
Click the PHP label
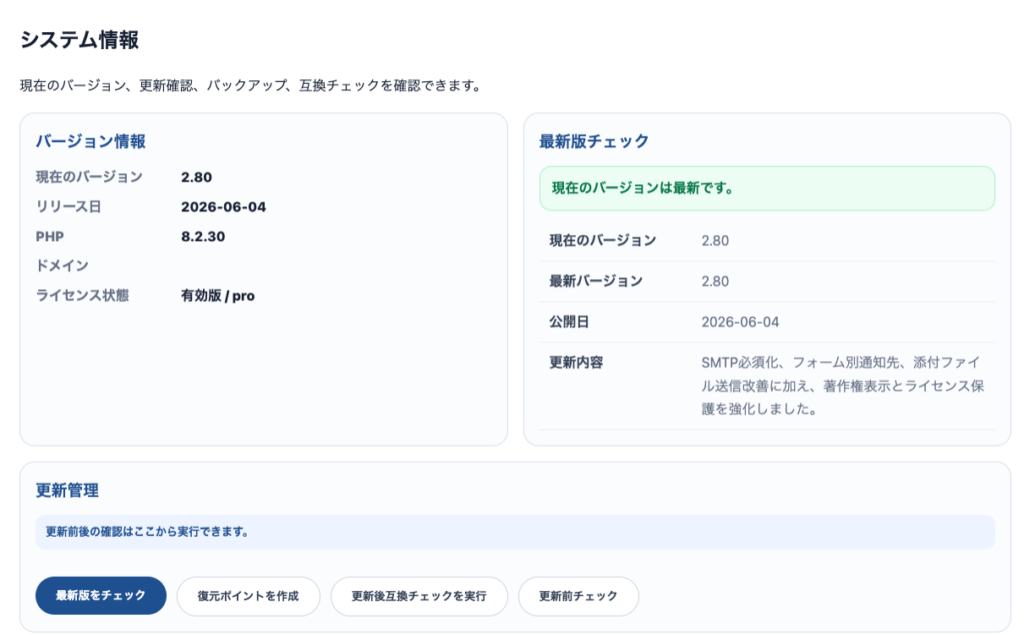pos(50,236)
